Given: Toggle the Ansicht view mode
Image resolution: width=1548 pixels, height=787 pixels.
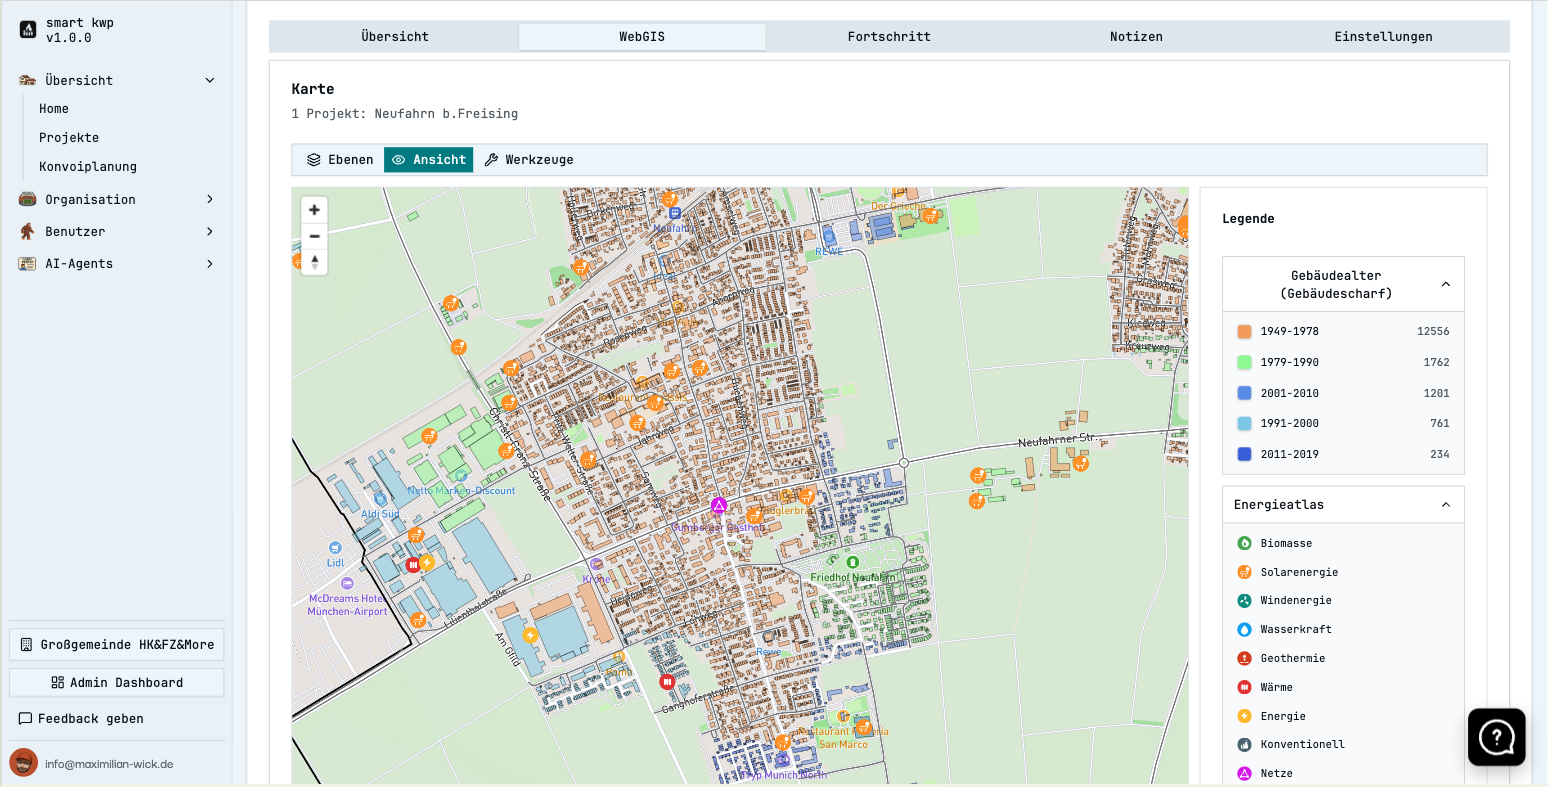Looking at the screenshot, I should (428, 159).
